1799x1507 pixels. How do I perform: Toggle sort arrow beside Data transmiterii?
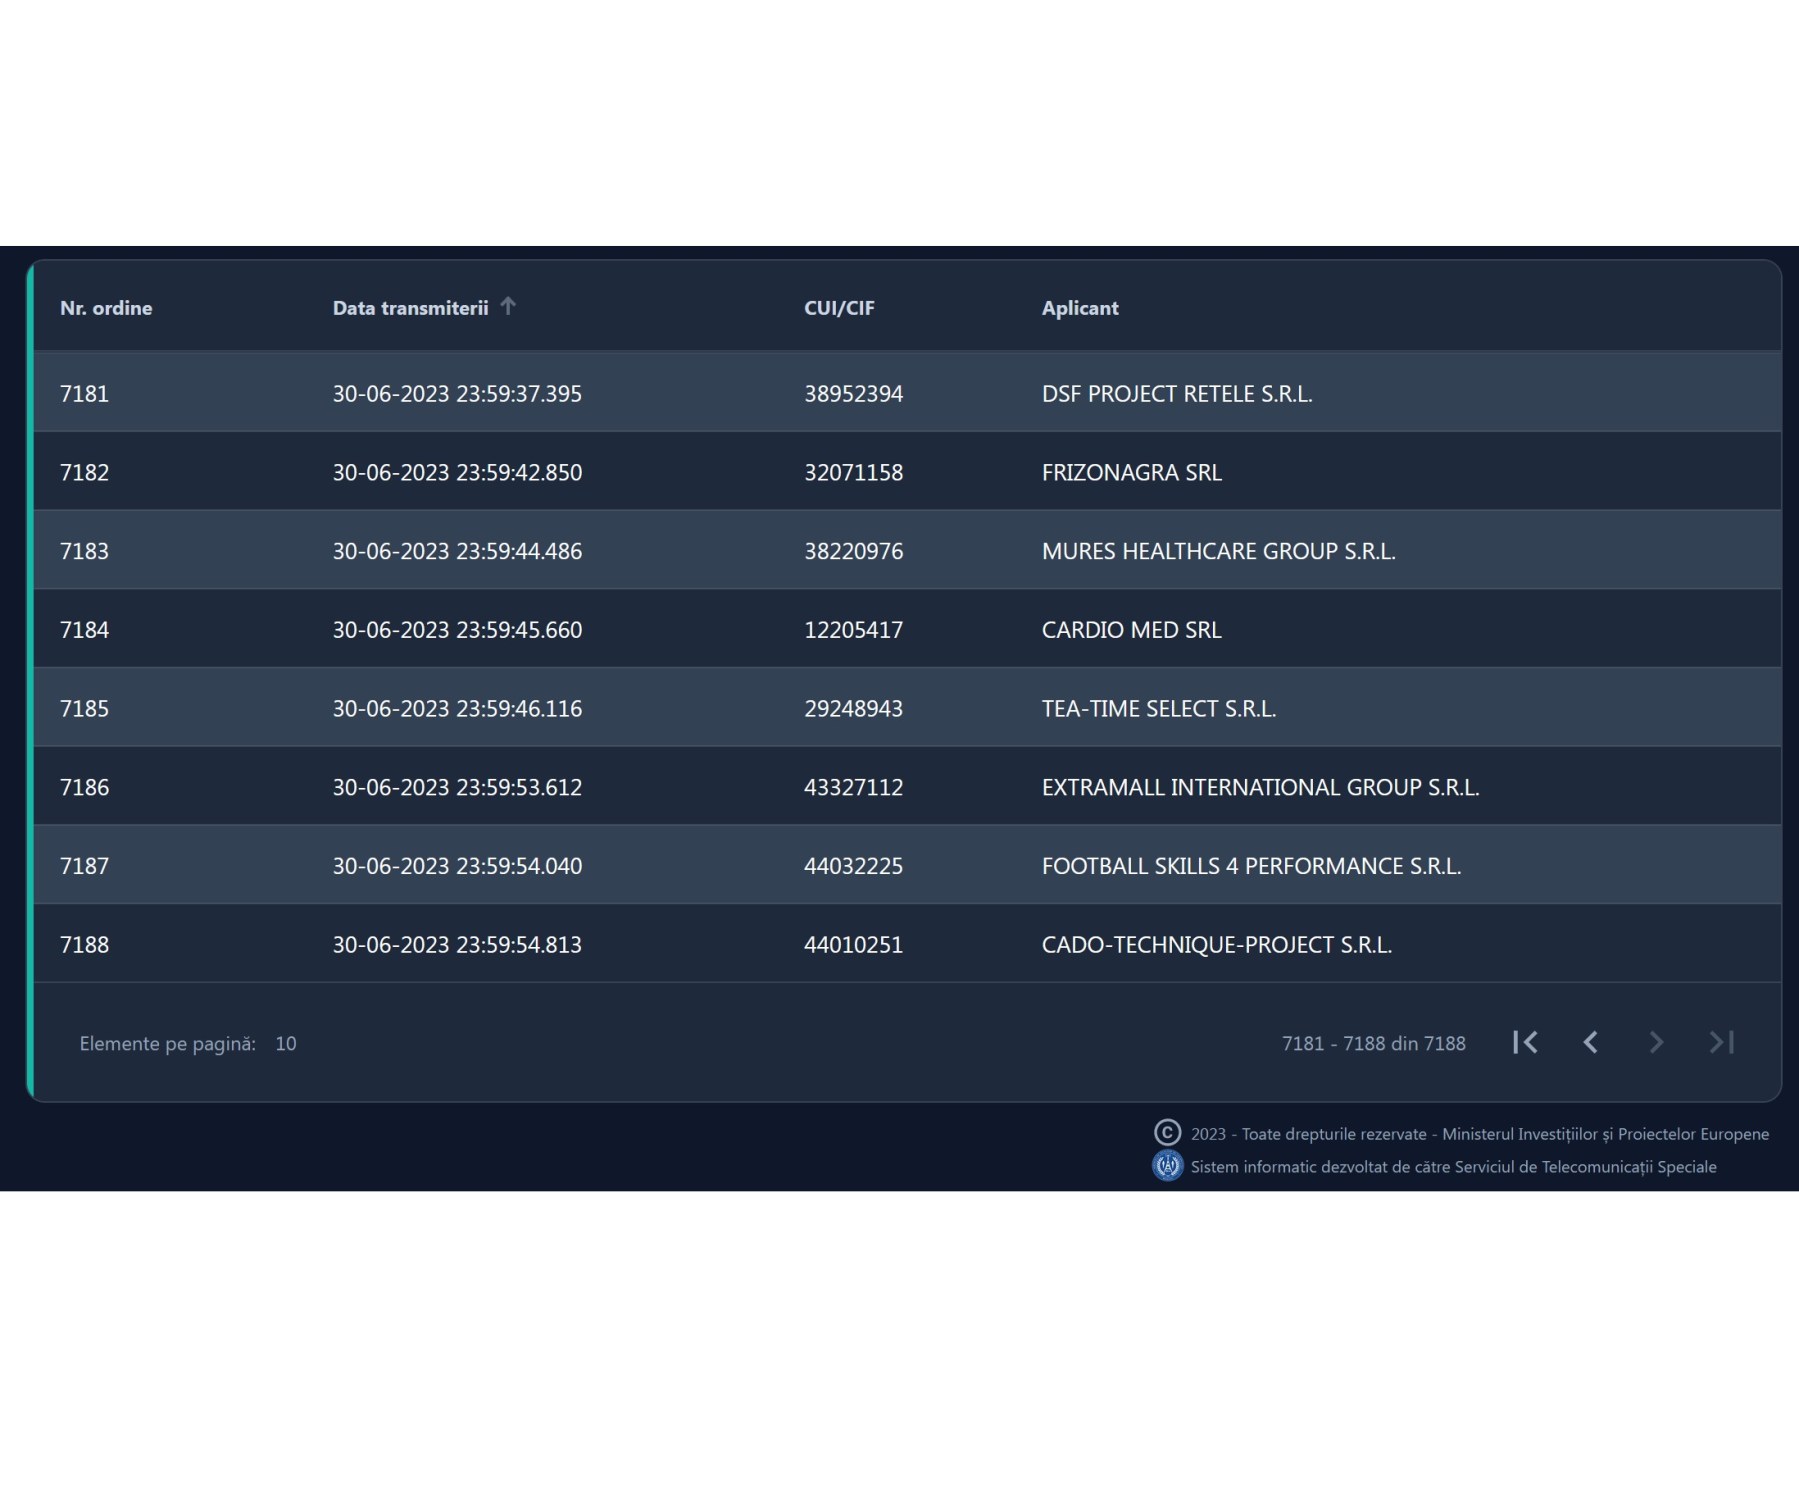pos(508,306)
